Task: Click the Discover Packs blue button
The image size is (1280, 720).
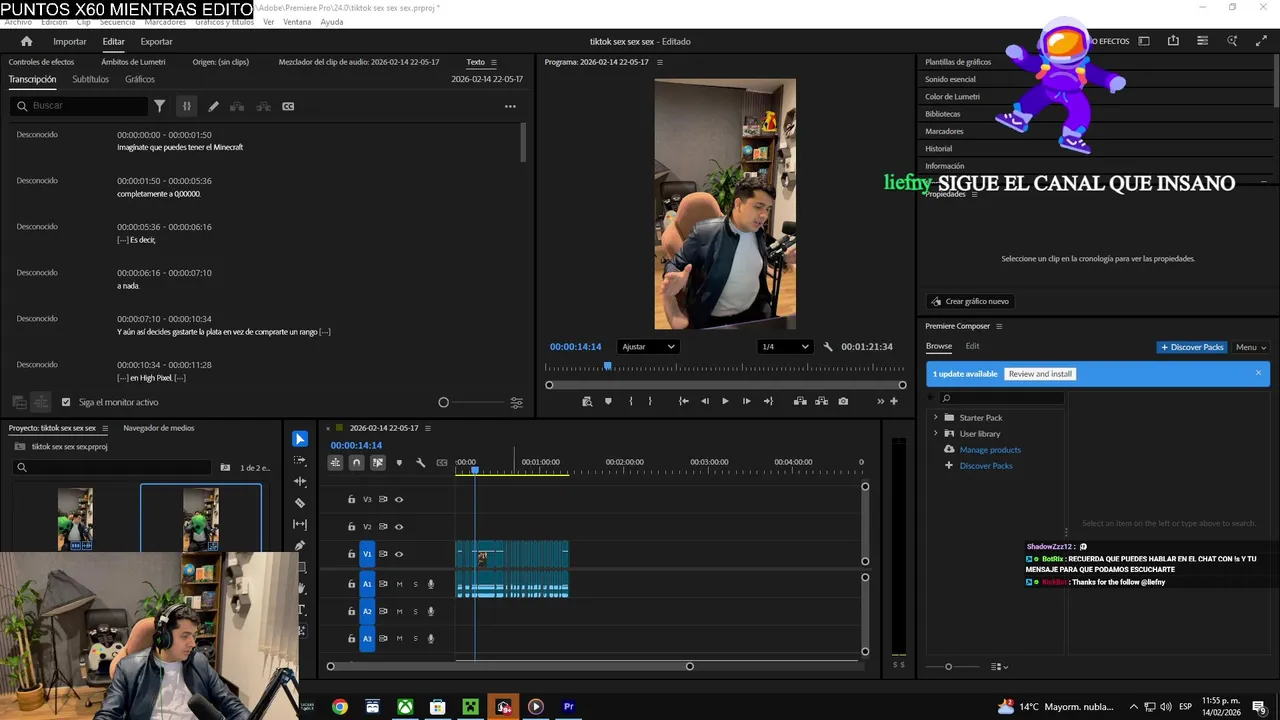Action: coord(1192,347)
